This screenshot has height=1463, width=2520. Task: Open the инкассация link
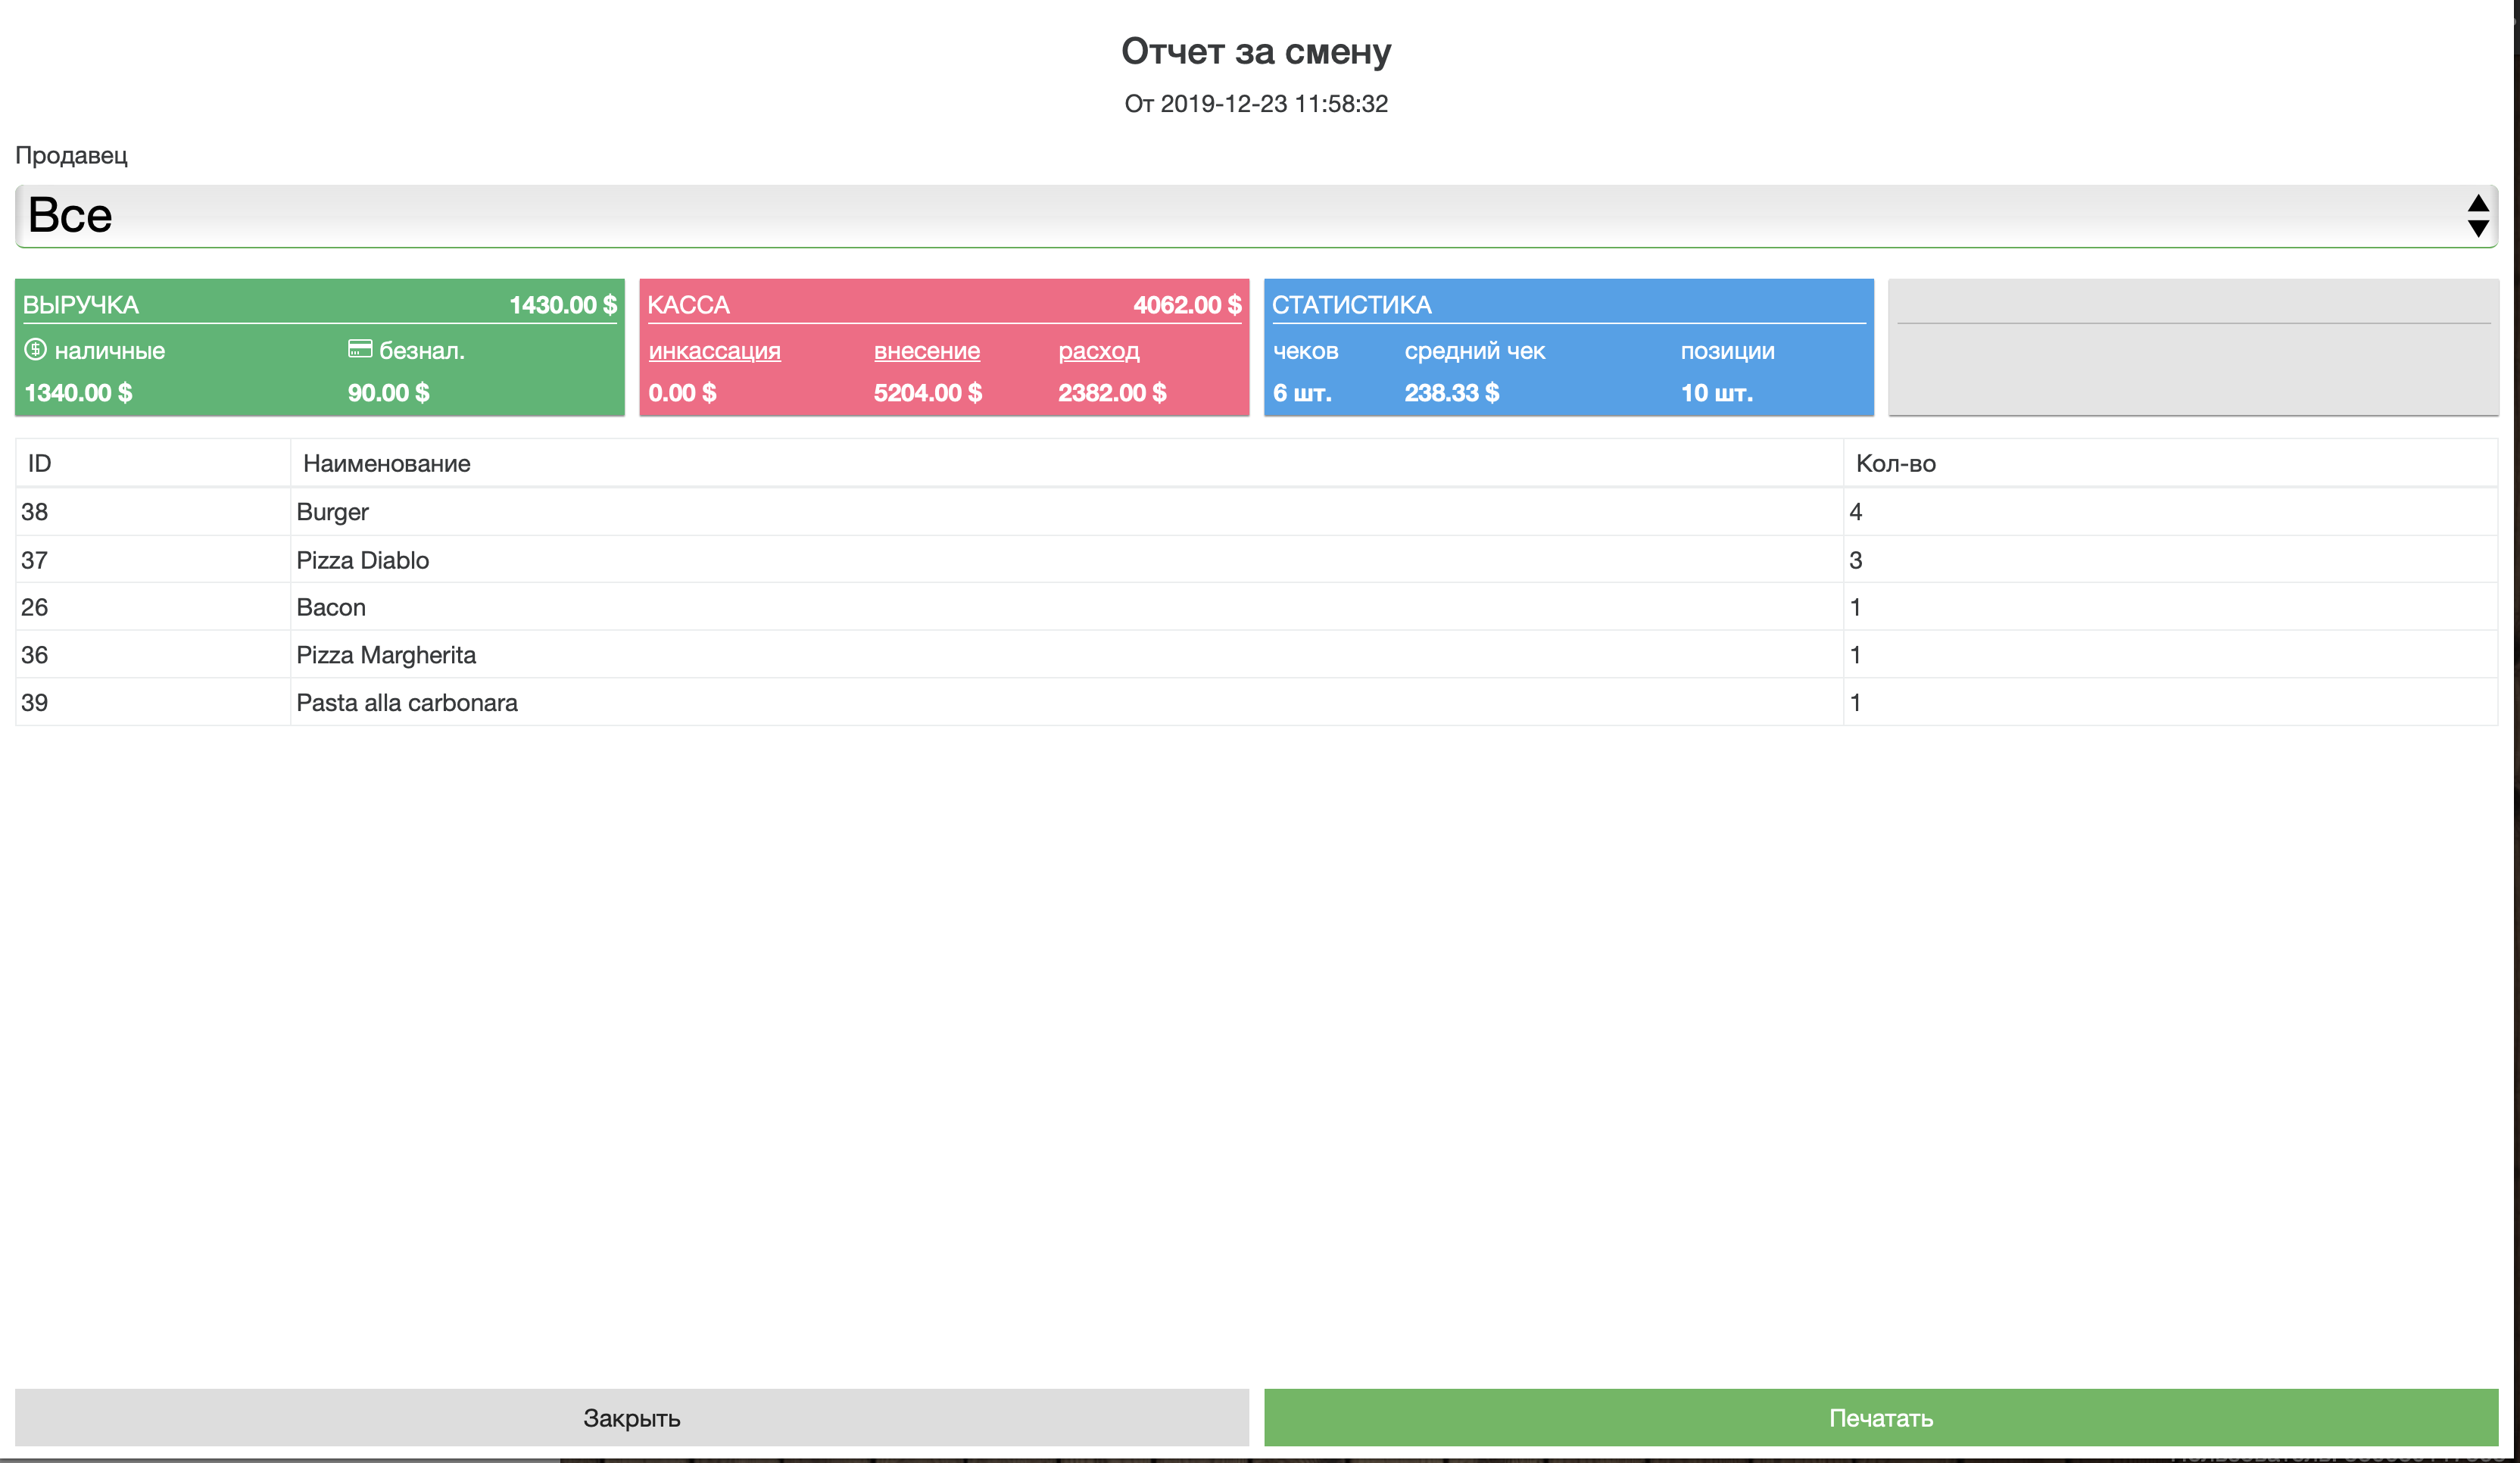[714, 351]
